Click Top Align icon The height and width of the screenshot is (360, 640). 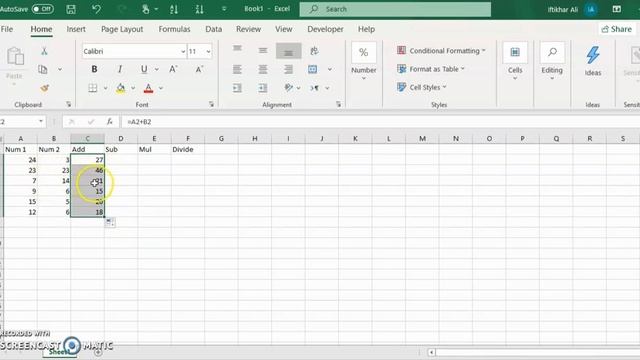tap(237, 50)
